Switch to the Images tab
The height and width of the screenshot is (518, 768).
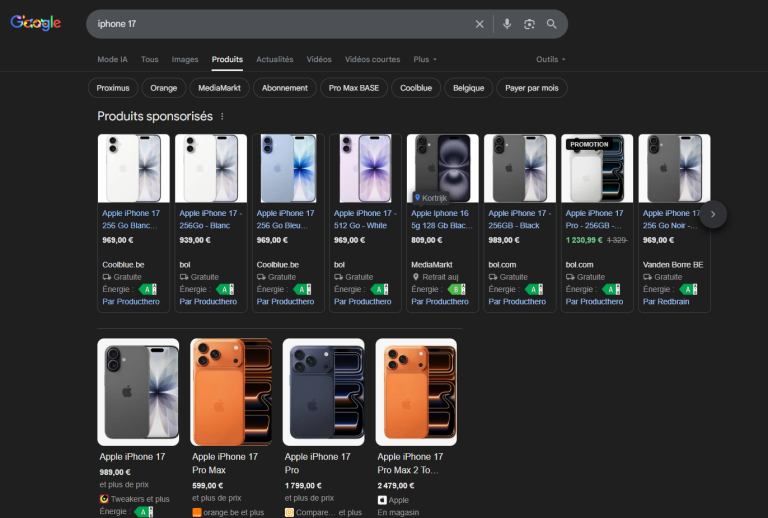(x=185, y=59)
